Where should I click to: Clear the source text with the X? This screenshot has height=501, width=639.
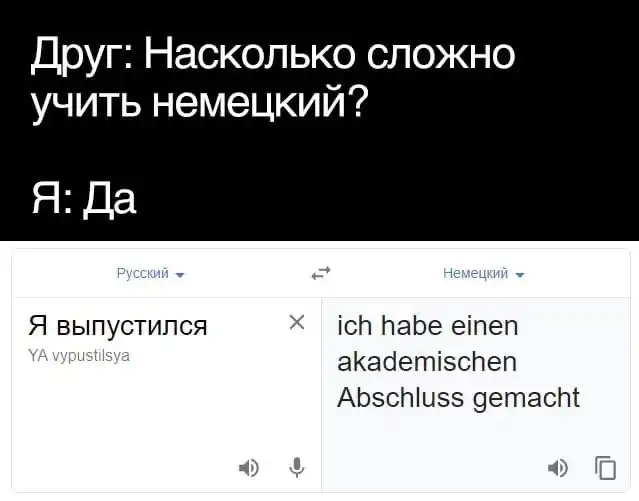click(x=296, y=322)
